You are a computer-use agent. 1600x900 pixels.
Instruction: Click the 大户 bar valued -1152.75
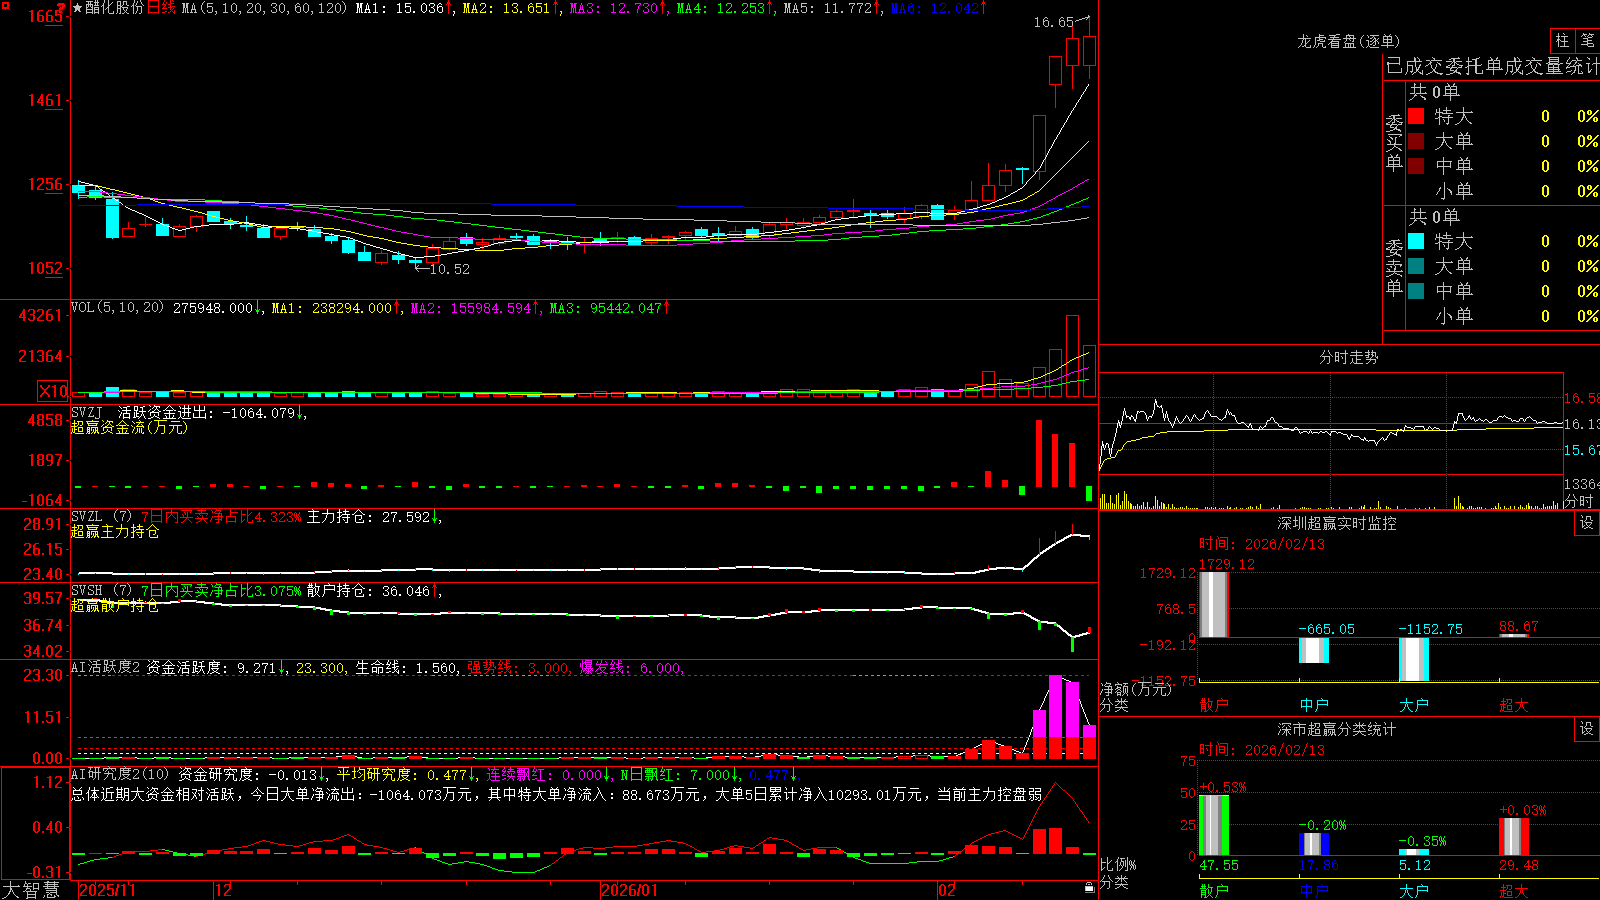1413,659
